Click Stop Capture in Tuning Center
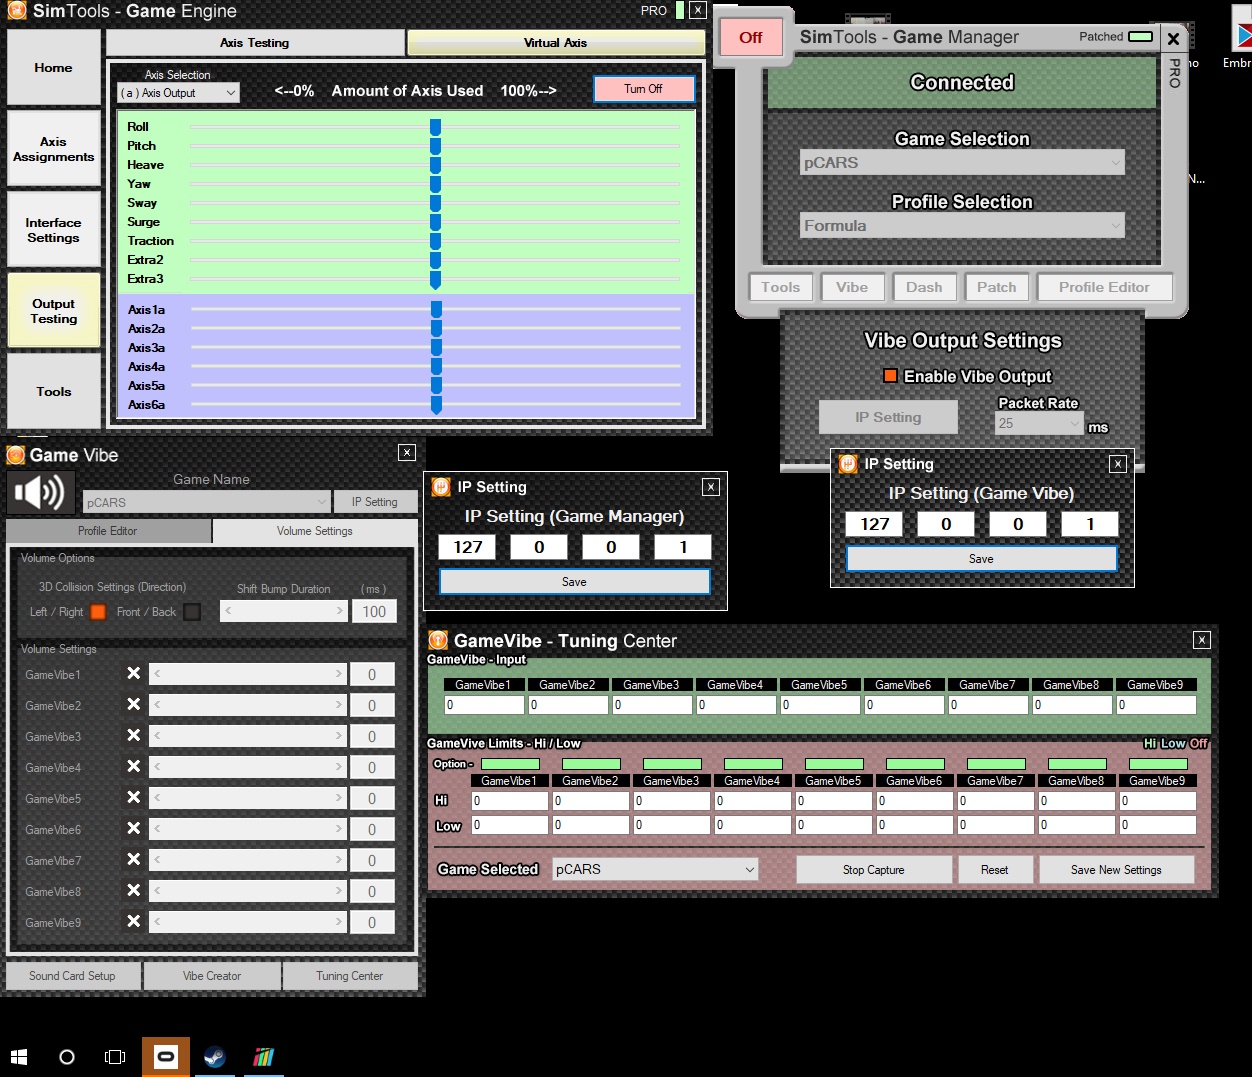1252x1077 pixels. (874, 870)
